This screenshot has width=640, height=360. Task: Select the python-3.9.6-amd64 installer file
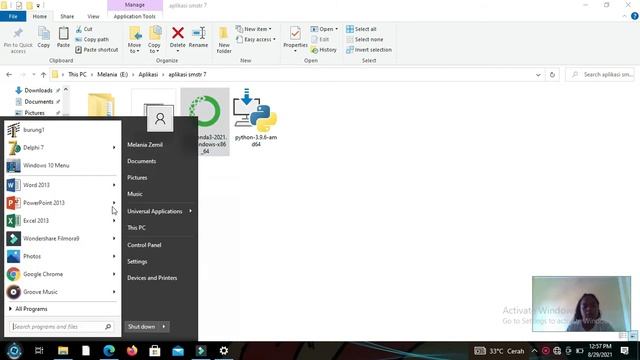point(256,118)
